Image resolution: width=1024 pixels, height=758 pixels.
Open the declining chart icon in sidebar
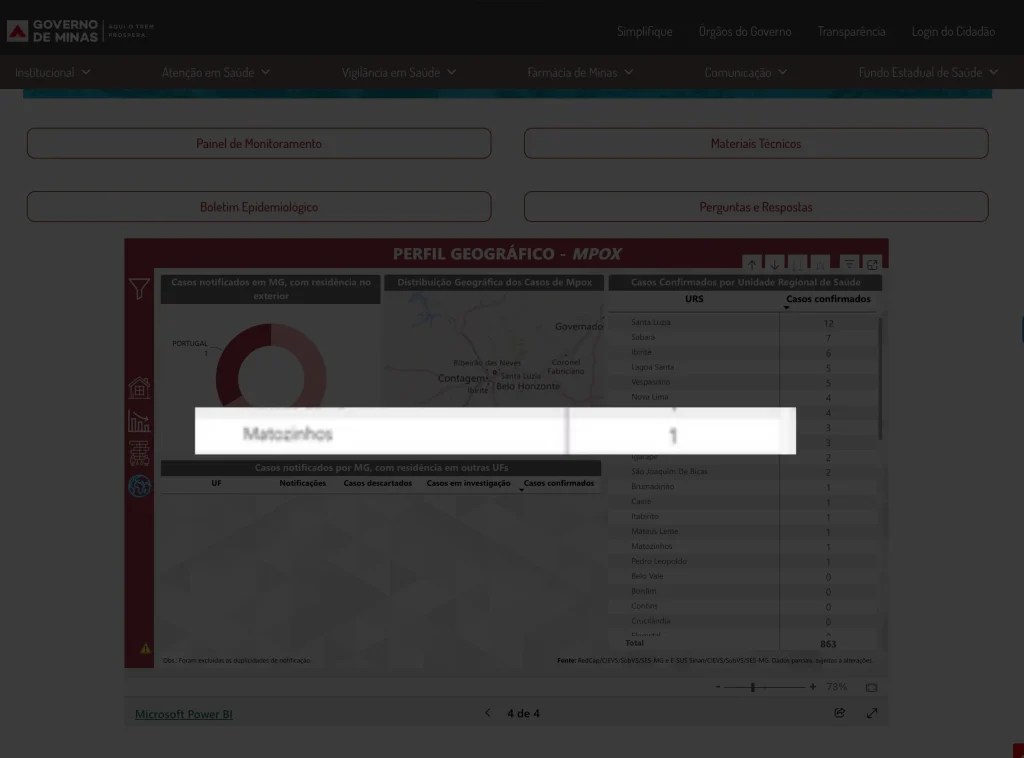point(139,421)
